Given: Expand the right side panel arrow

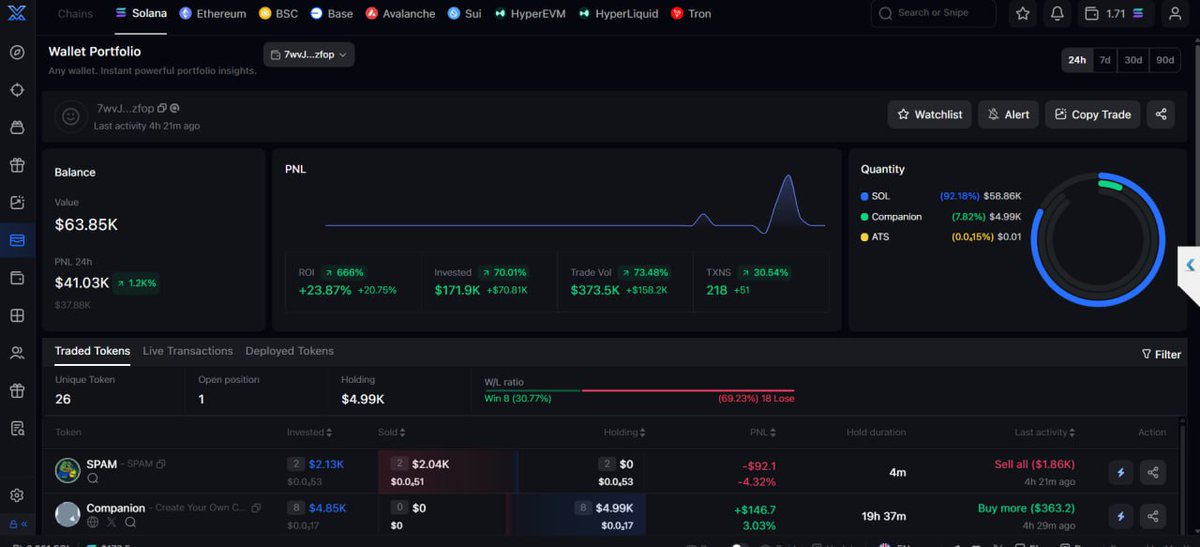Looking at the screenshot, I should pyautogui.click(x=1189, y=265).
